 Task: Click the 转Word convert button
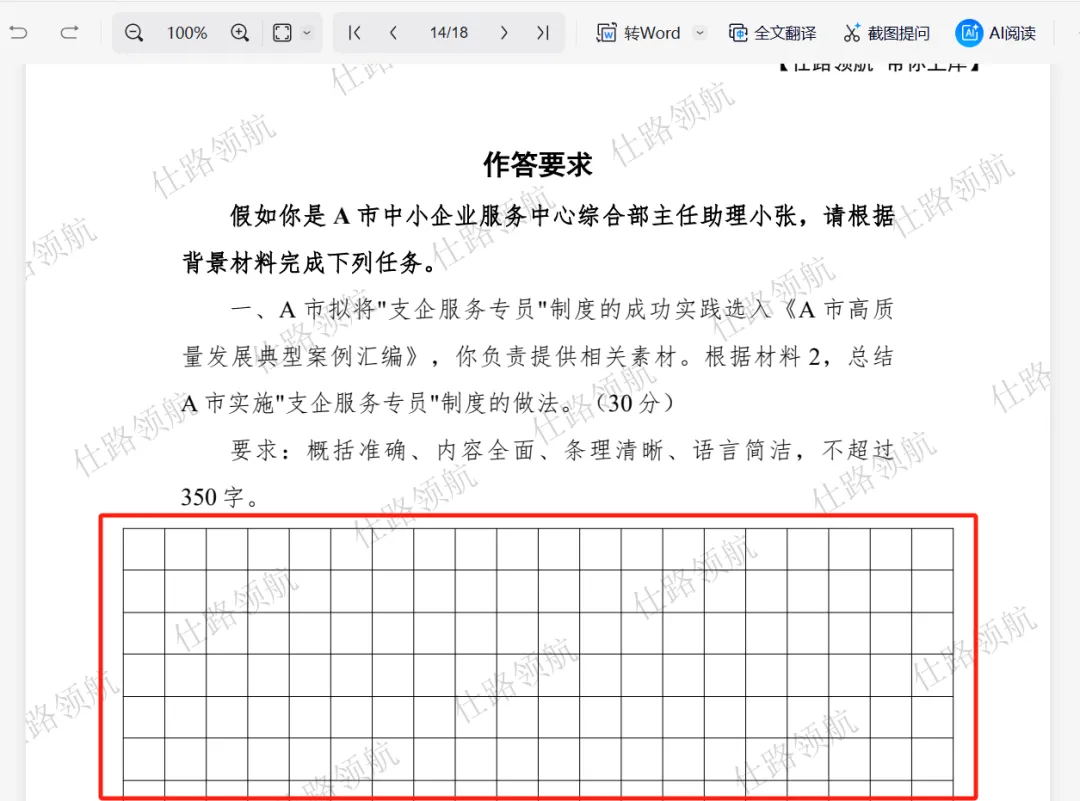click(638, 32)
